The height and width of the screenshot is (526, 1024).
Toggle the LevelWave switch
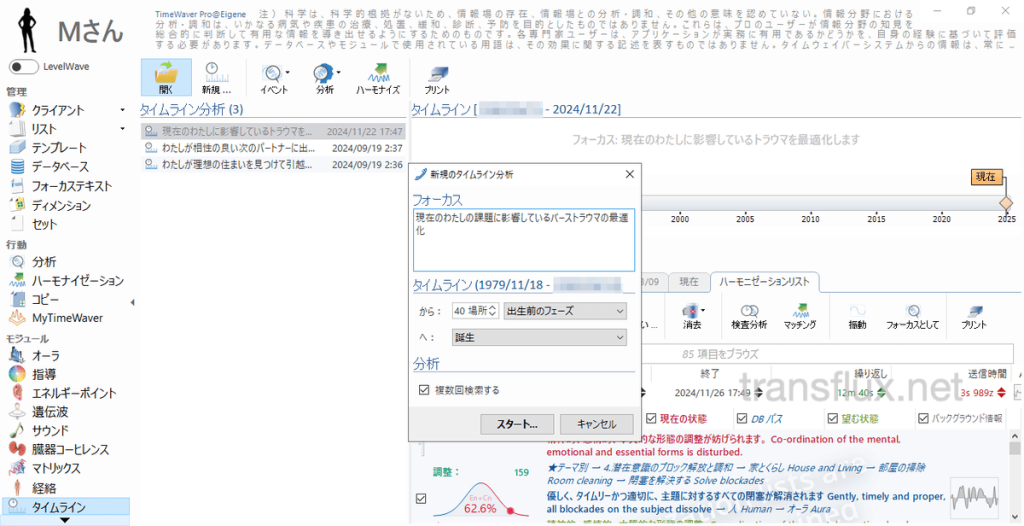click(x=23, y=67)
